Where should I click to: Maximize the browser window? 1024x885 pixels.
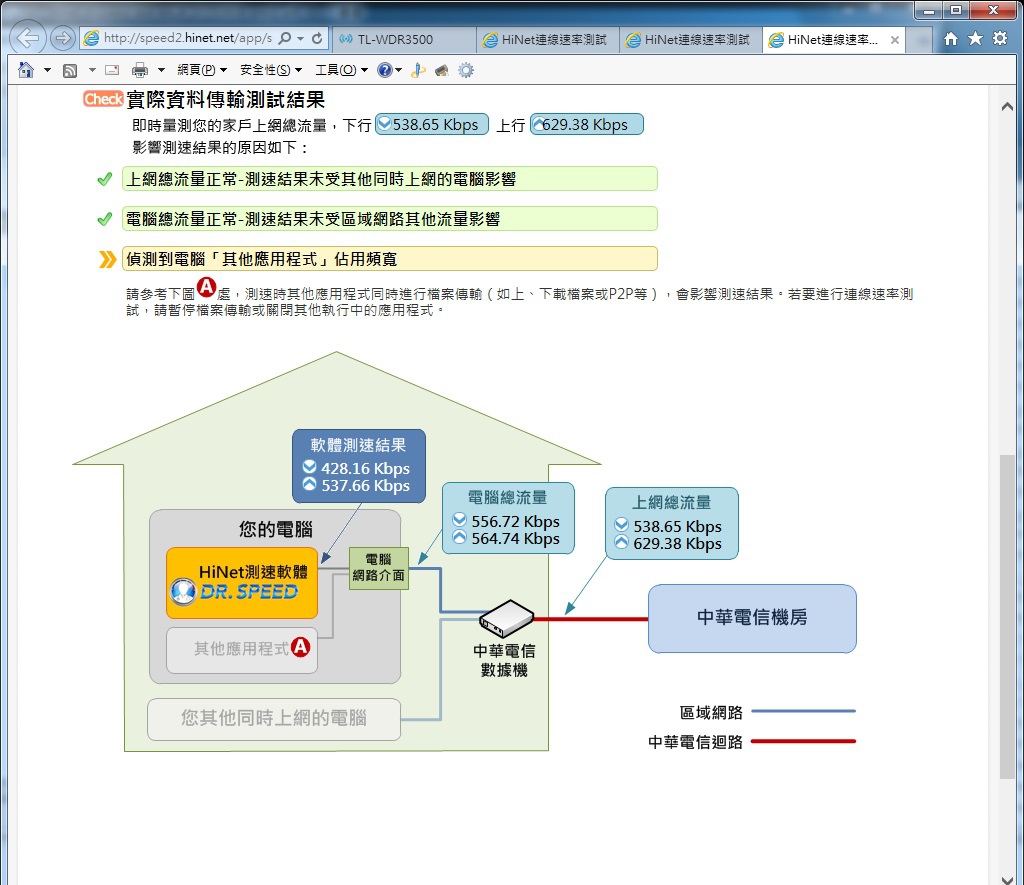tap(956, 10)
